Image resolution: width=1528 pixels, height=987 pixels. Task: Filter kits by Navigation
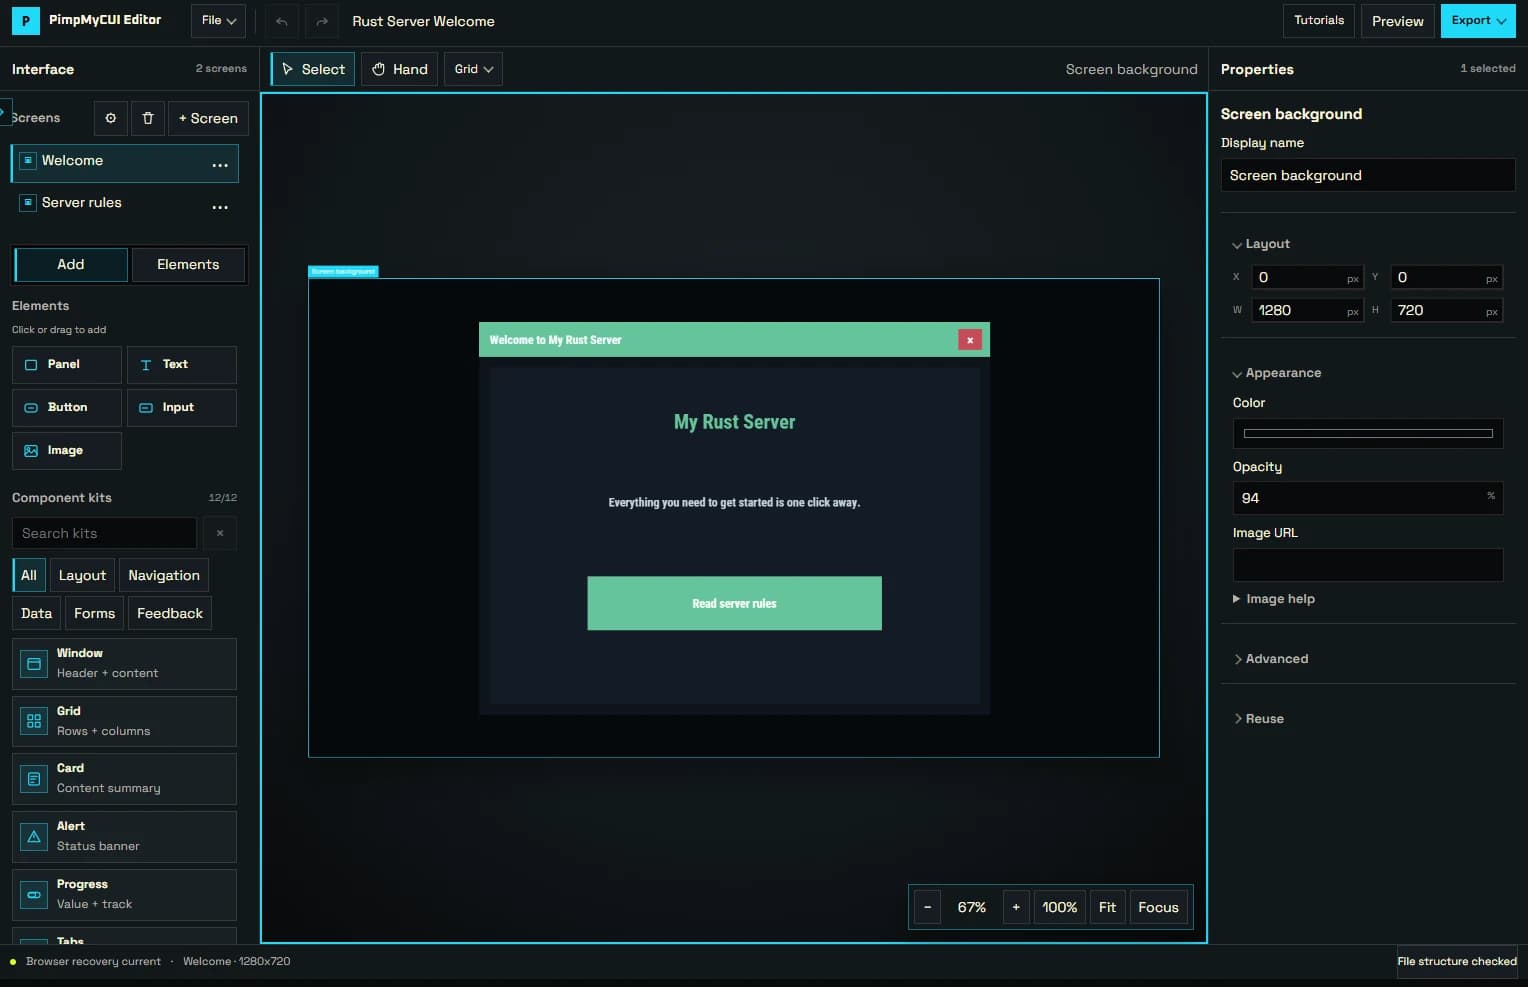(164, 576)
